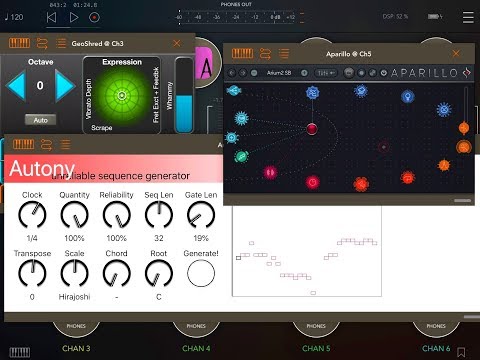The image size is (480, 360).
Task: Click the Autony Quantity knob
Action: tap(74, 215)
